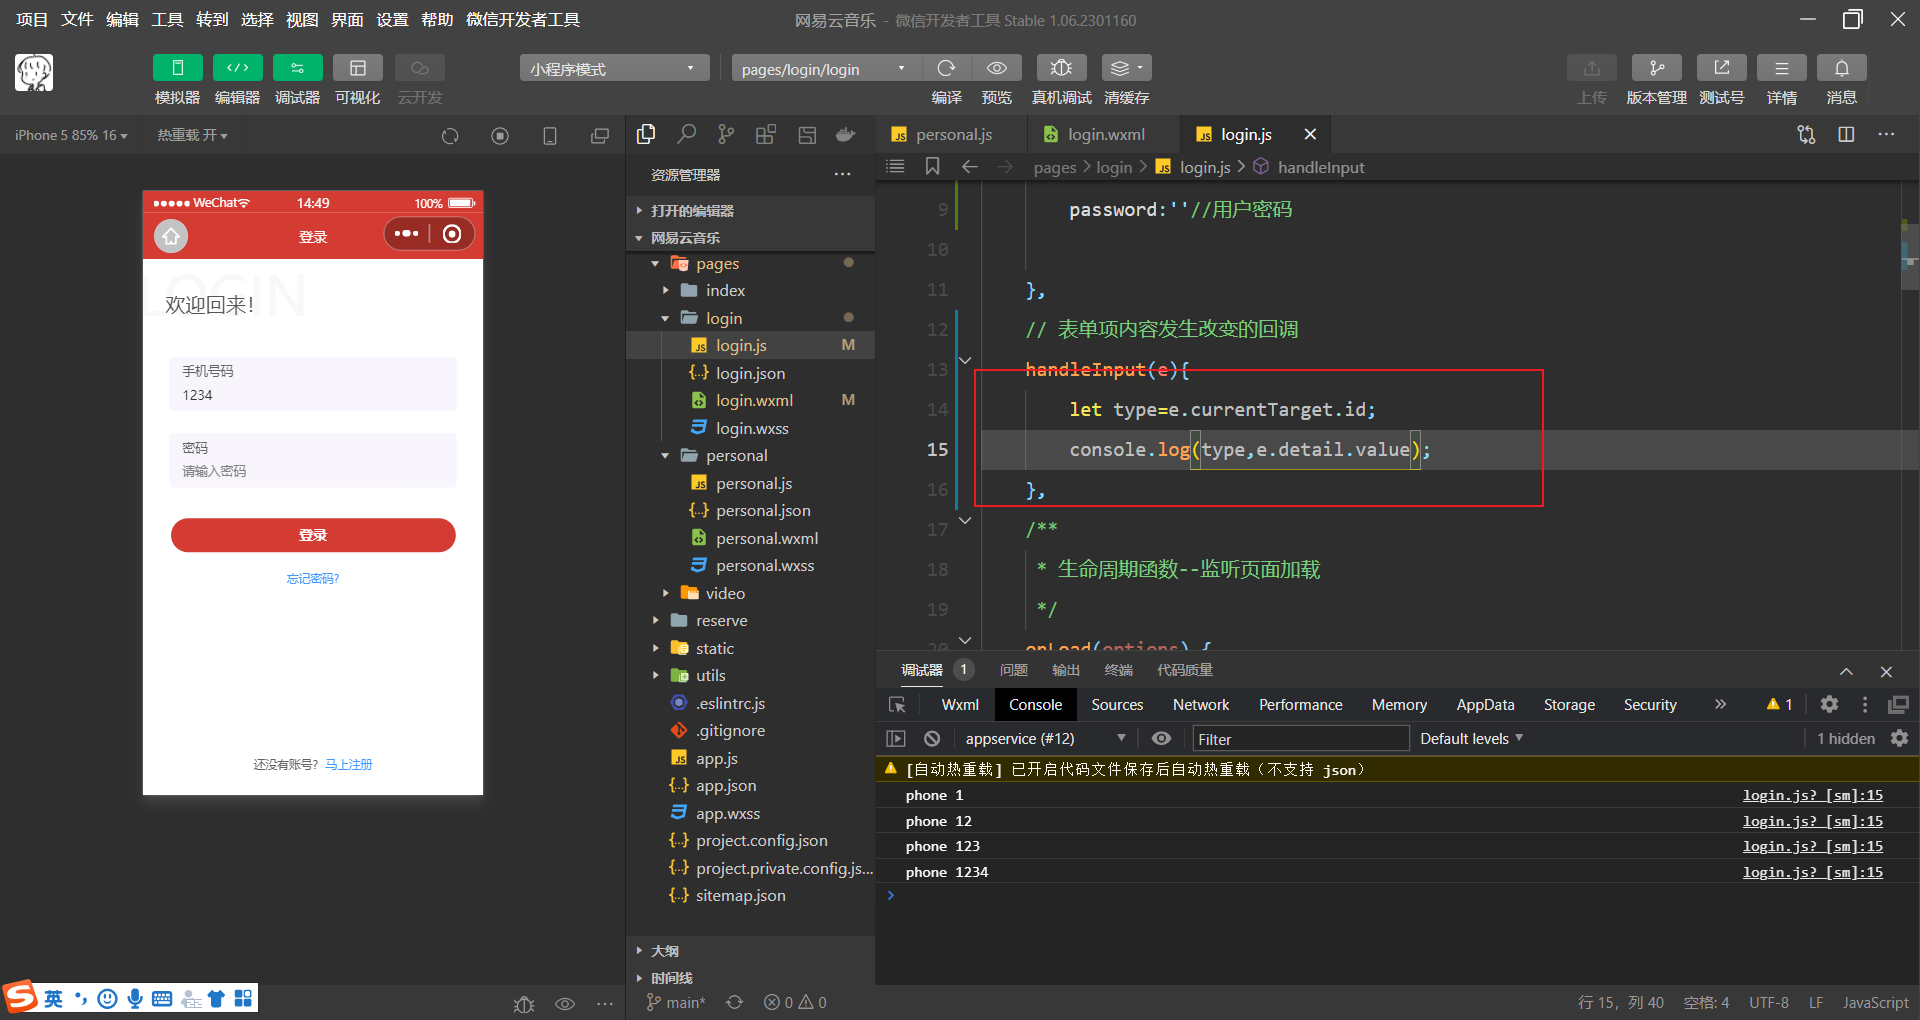The image size is (1920, 1020).
Task: Close the login.js tab
Action: tap(1310, 134)
